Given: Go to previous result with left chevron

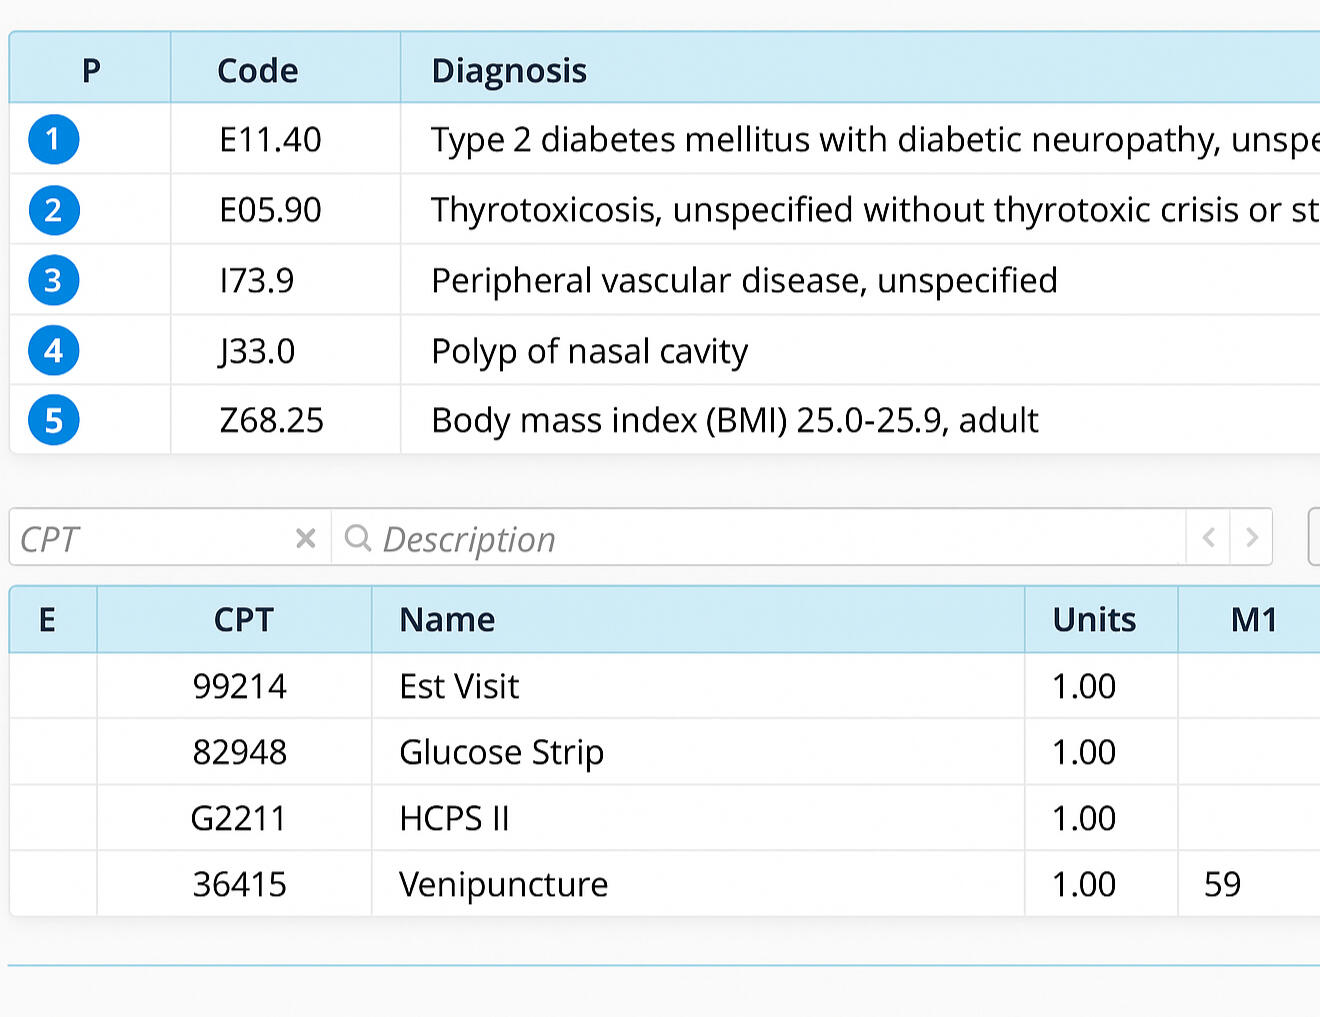Looking at the screenshot, I should (x=1208, y=538).
